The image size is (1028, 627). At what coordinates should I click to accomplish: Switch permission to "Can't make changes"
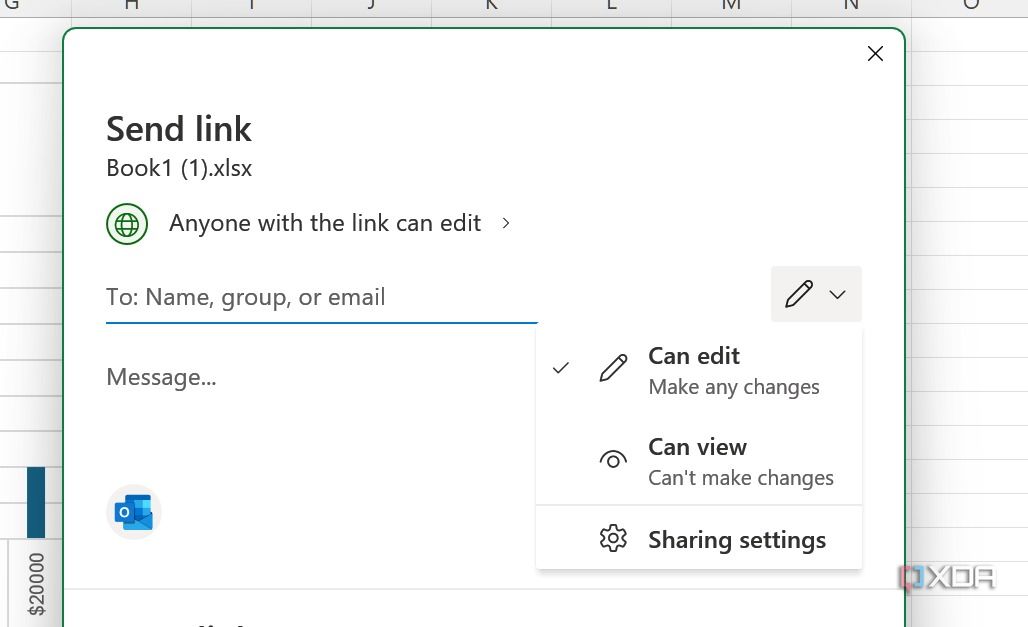[741, 478]
